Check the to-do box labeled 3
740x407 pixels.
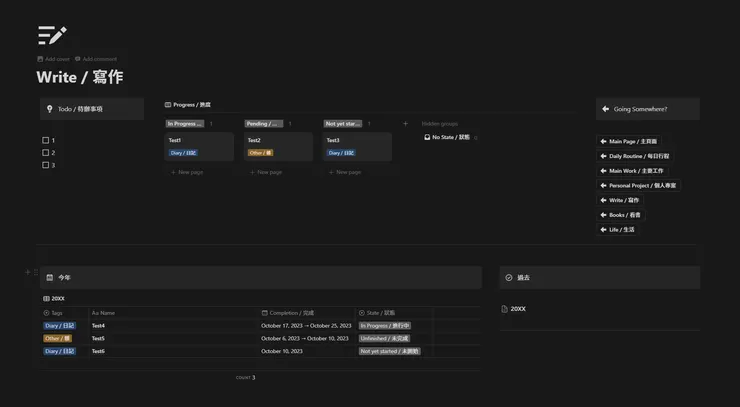(x=46, y=165)
